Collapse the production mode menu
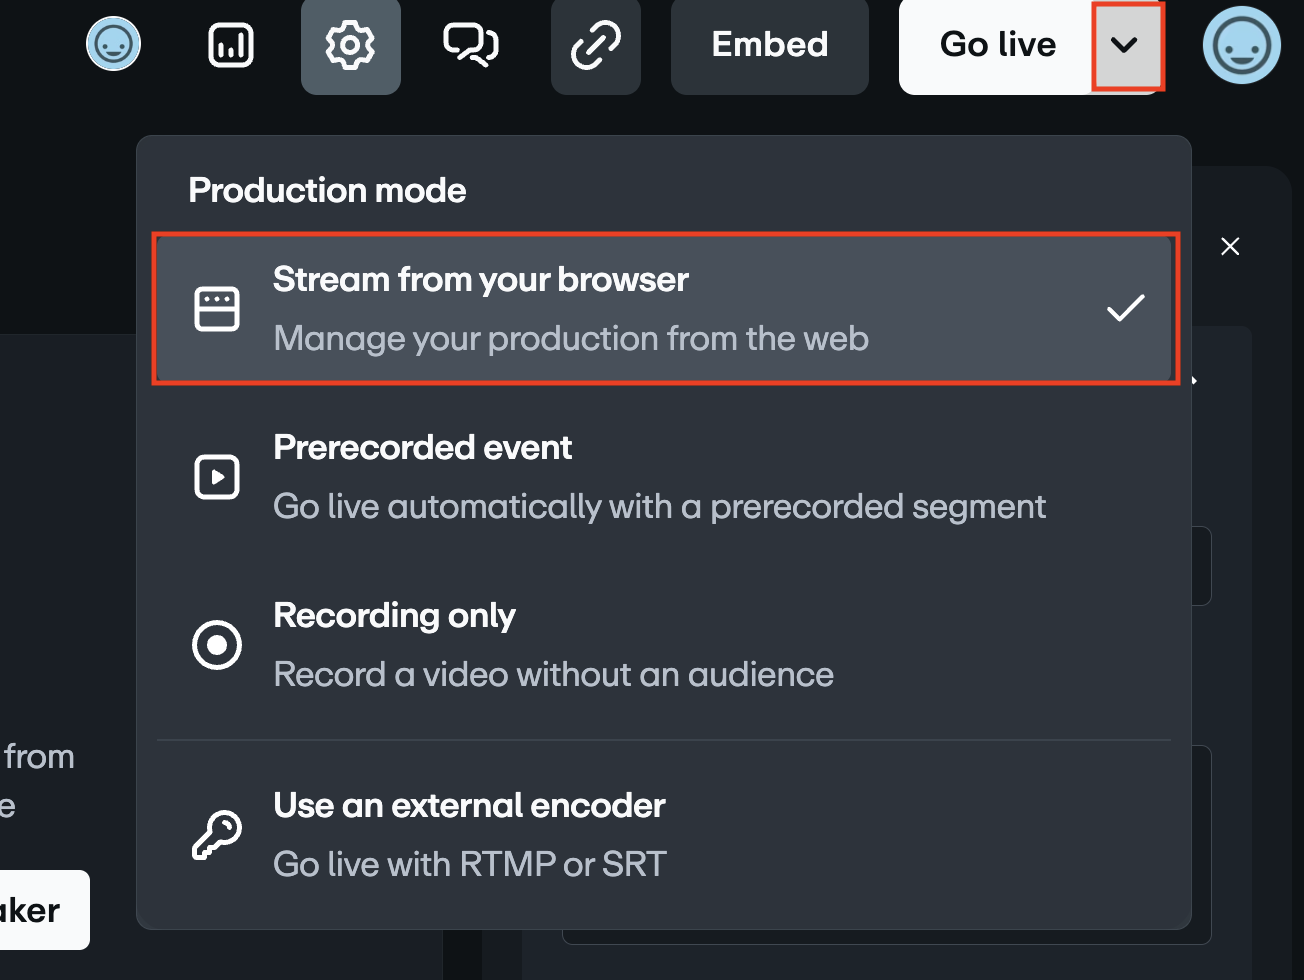1304x980 pixels. [1128, 45]
